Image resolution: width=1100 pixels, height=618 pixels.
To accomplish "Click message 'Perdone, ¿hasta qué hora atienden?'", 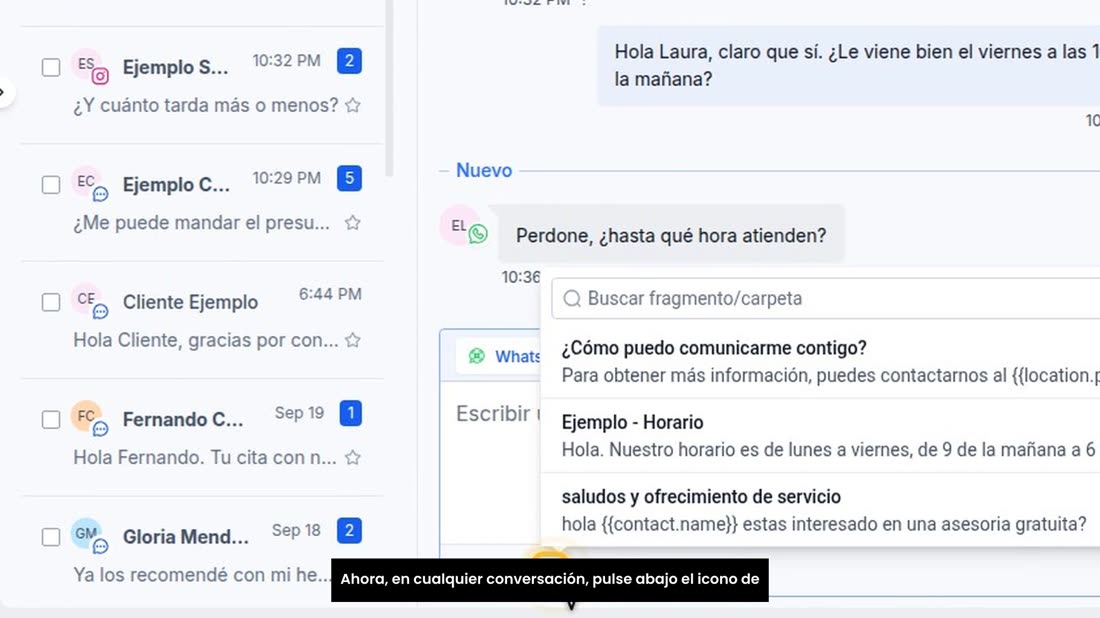I will (x=671, y=236).
